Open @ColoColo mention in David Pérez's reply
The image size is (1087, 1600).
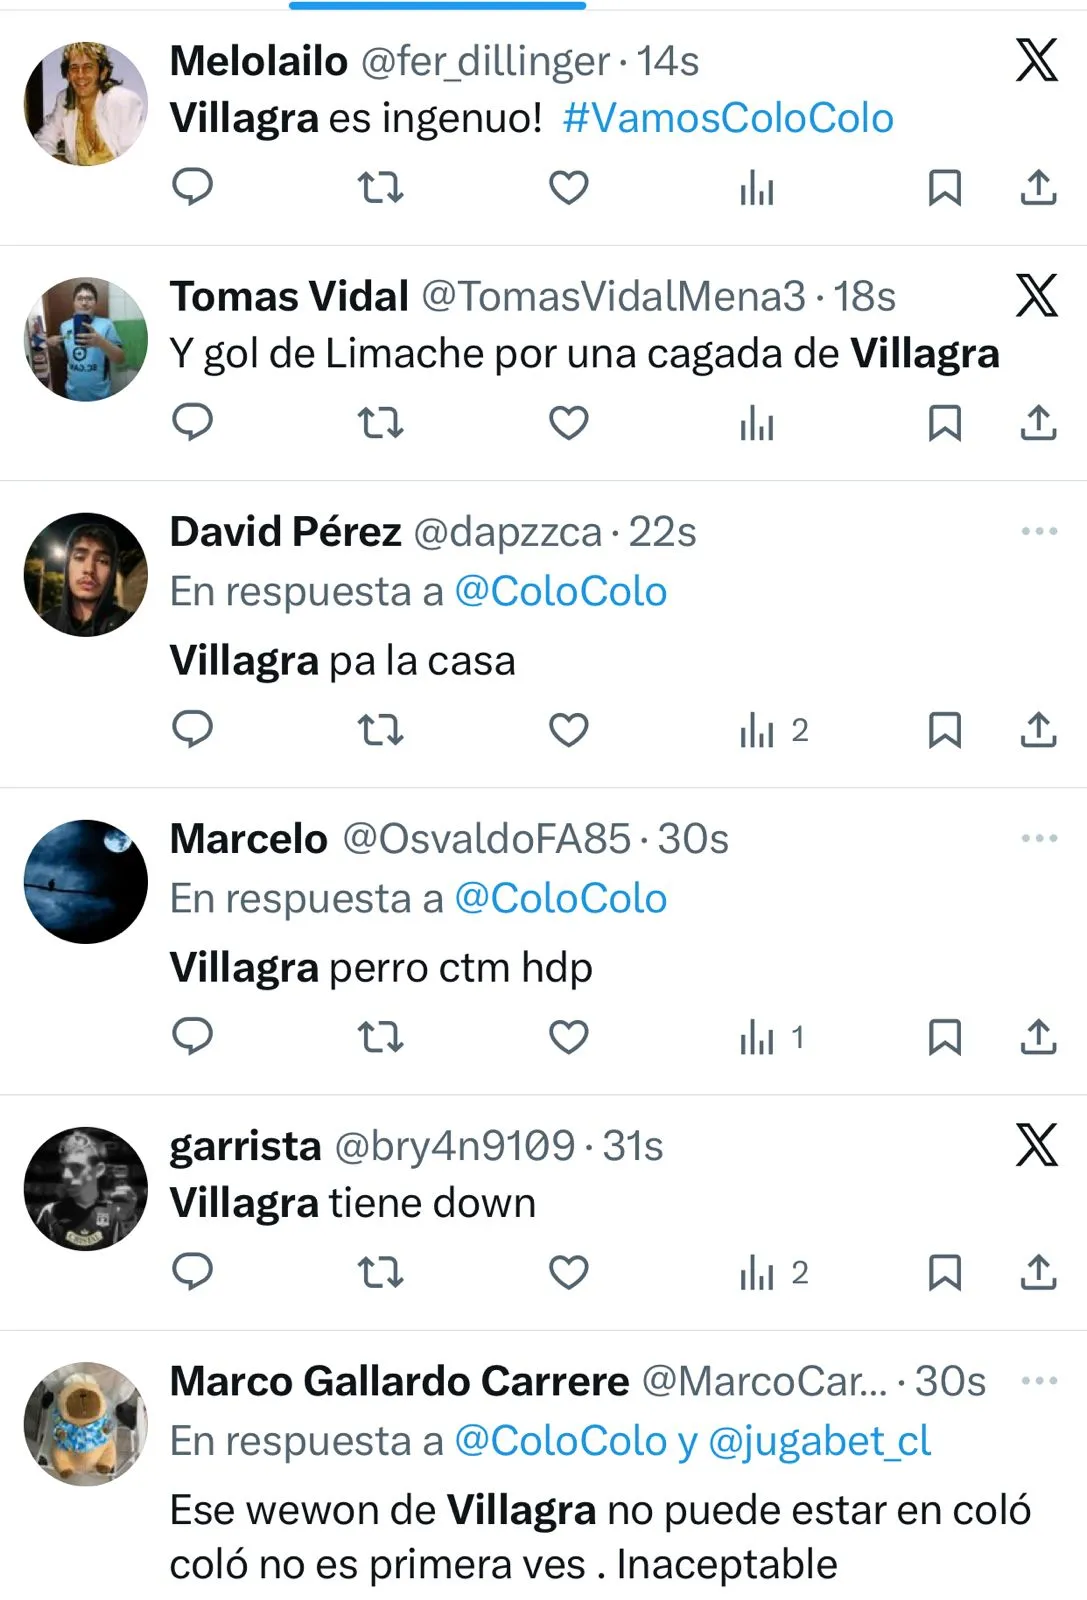(560, 591)
